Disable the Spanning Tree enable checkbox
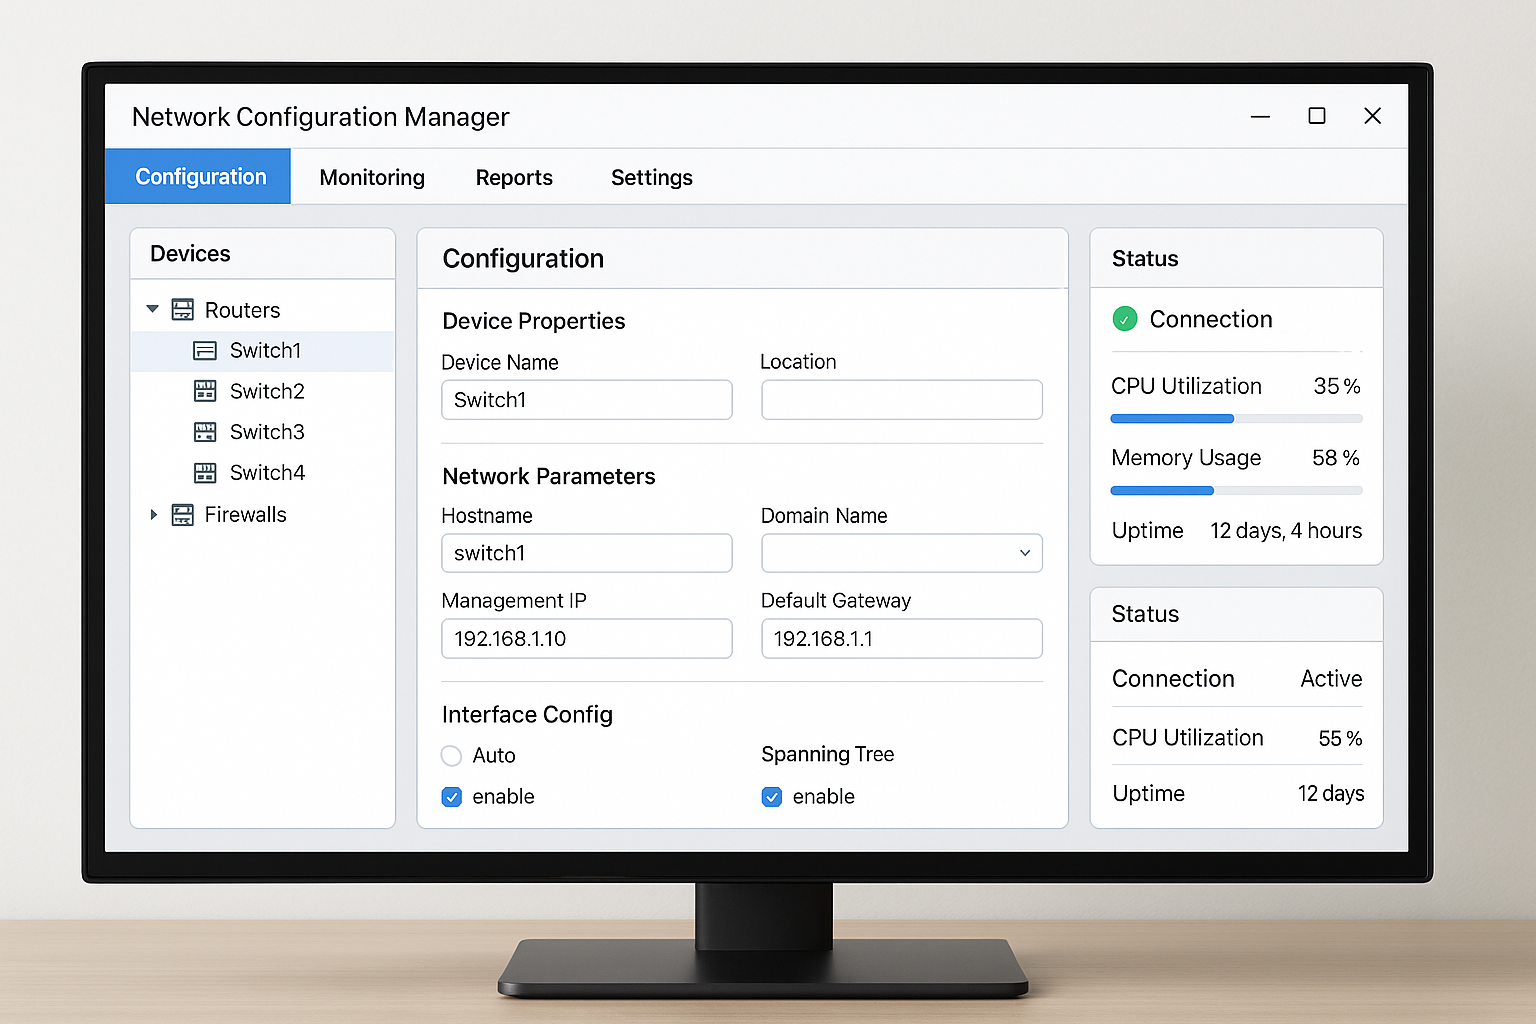1536x1024 pixels. pyautogui.click(x=771, y=796)
